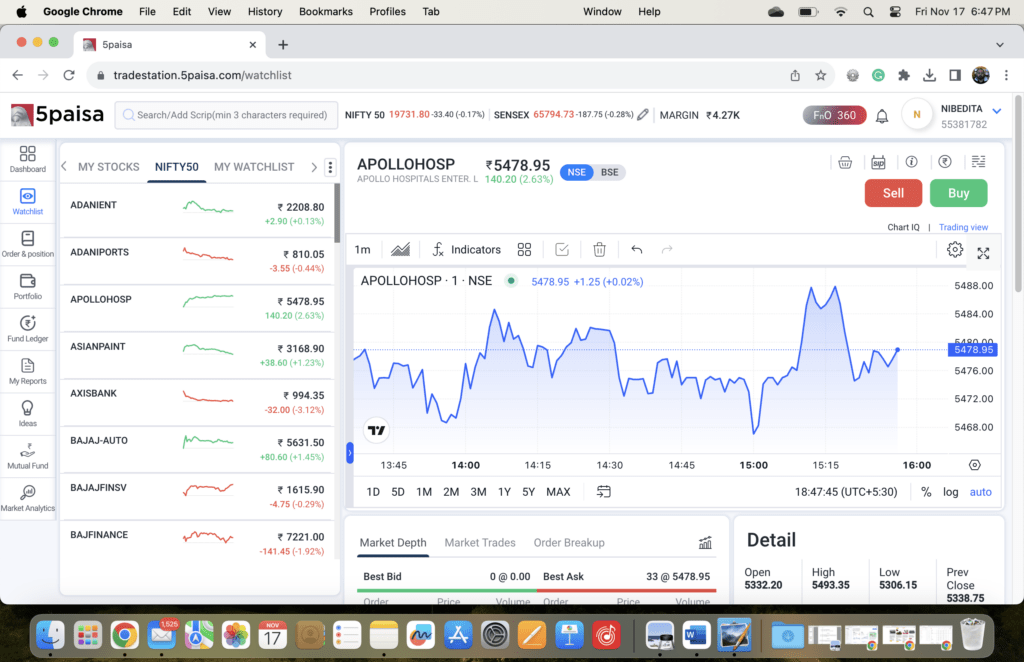Viewport: 1024px width, 662px height.
Task: Open the Market Depth tab
Action: coord(392,543)
